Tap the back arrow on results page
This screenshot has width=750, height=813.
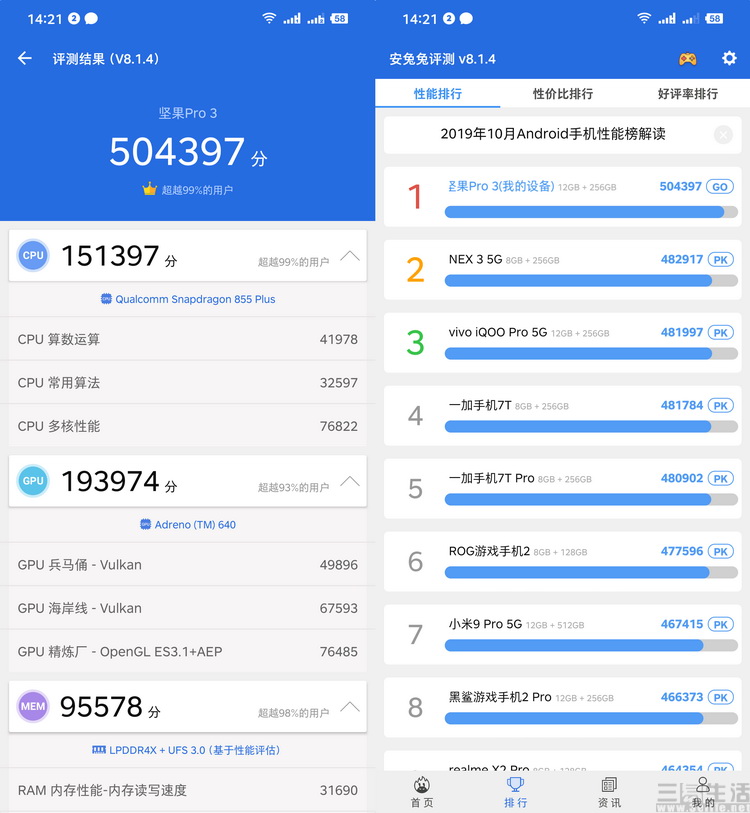click(24, 59)
